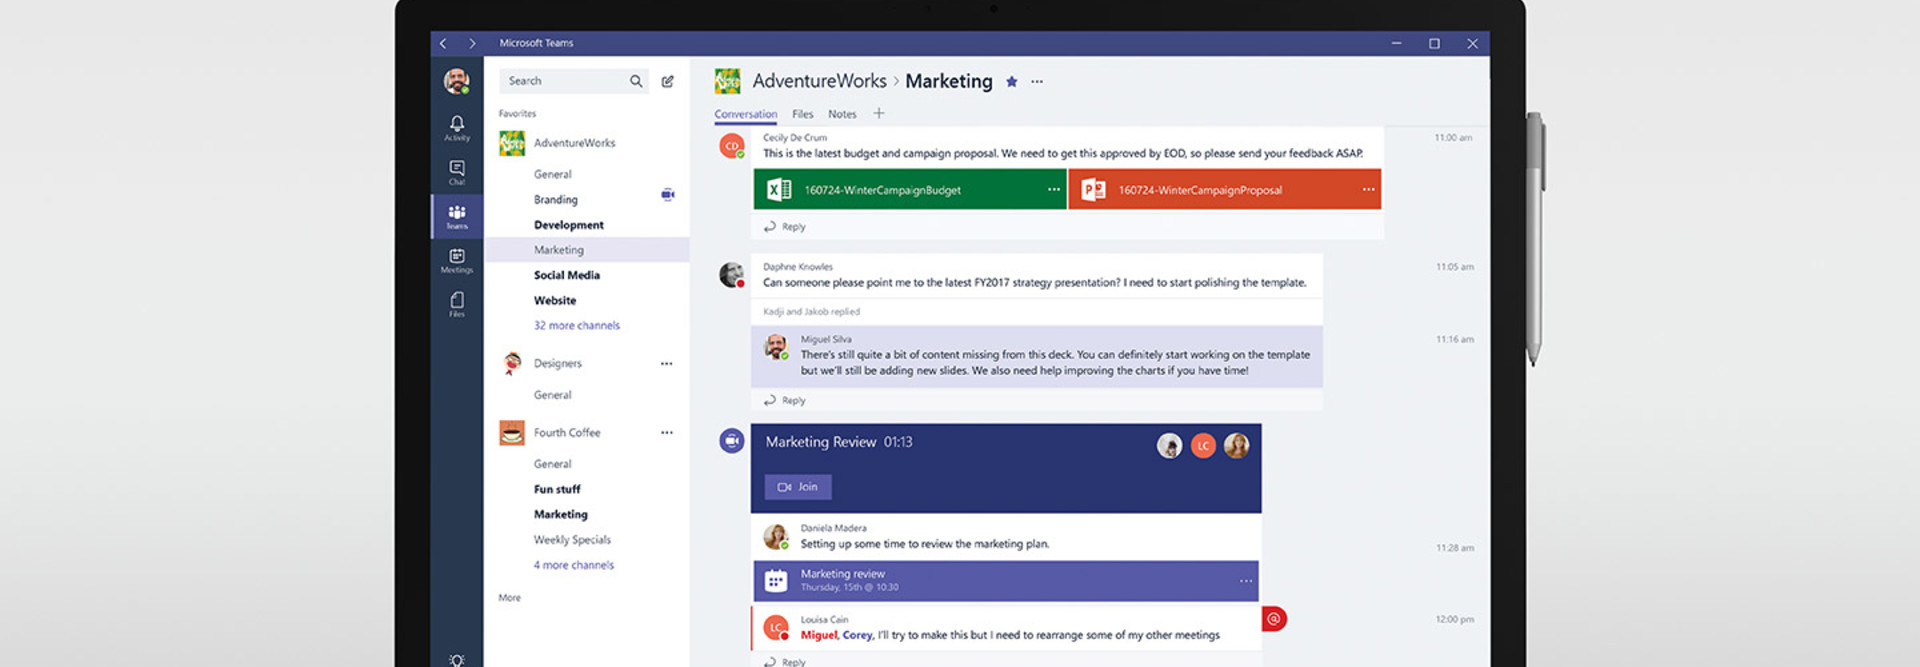1920x667 pixels.
Task: Expand 32 more channels in AdventureWorks
Action: [577, 326]
